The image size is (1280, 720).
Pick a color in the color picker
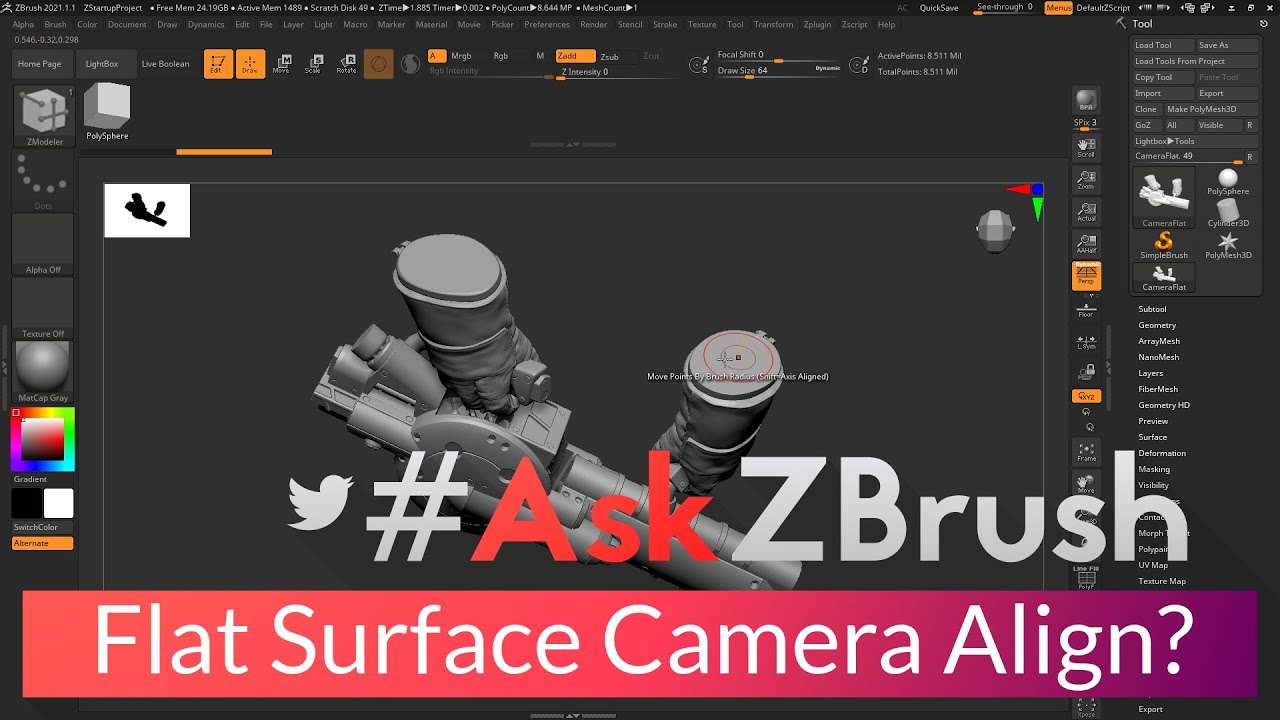[43, 439]
